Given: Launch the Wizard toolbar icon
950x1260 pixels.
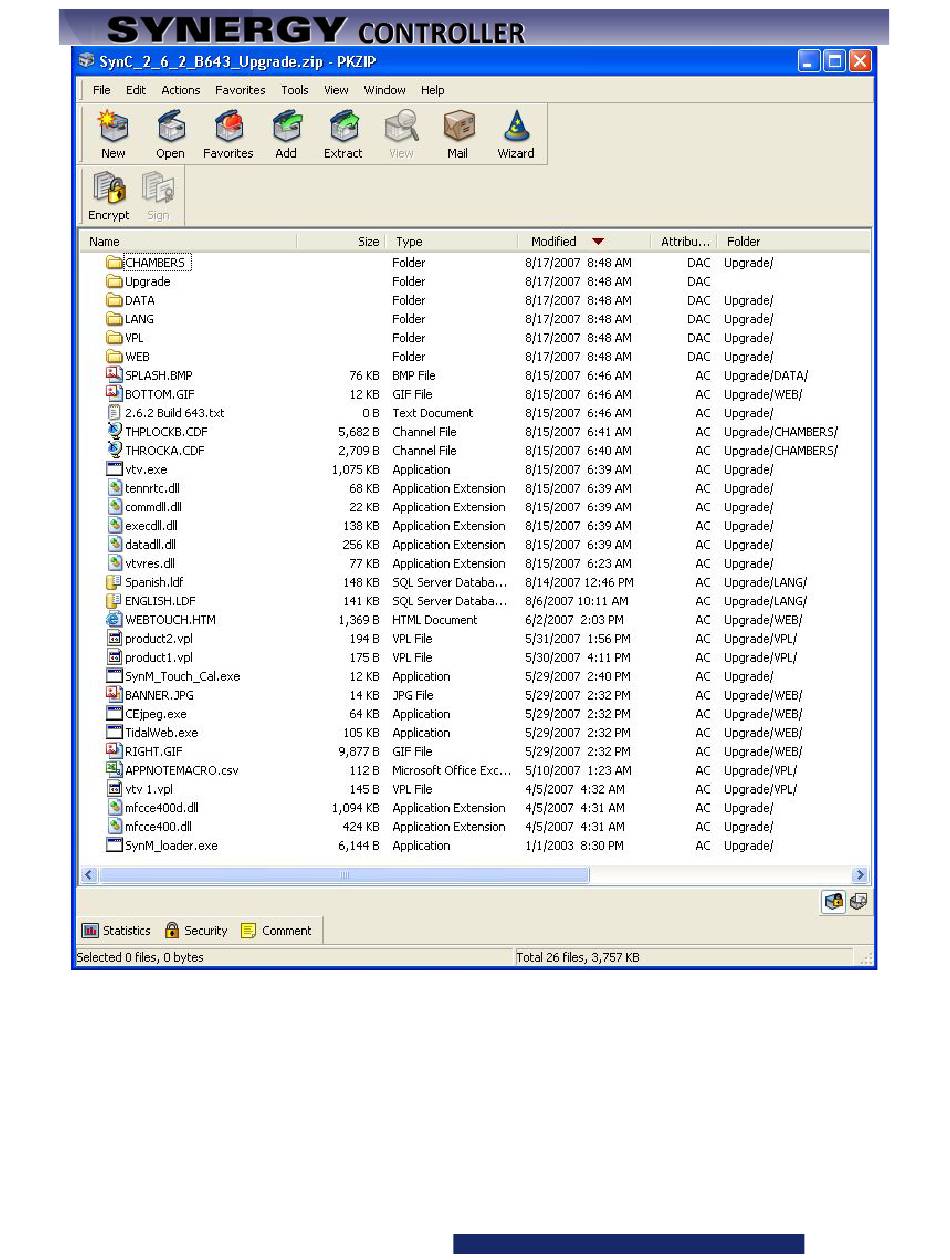Looking at the screenshot, I should pyautogui.click(x=516, y=127).
